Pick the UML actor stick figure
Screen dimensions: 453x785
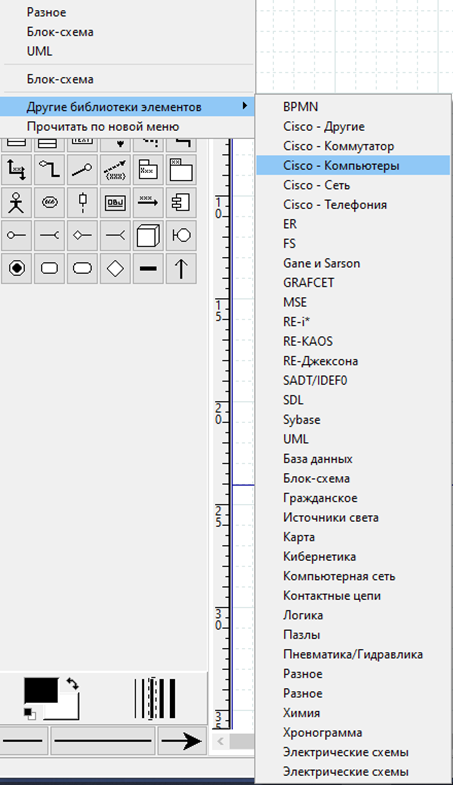pyautogui.click(x=17, y=203)
